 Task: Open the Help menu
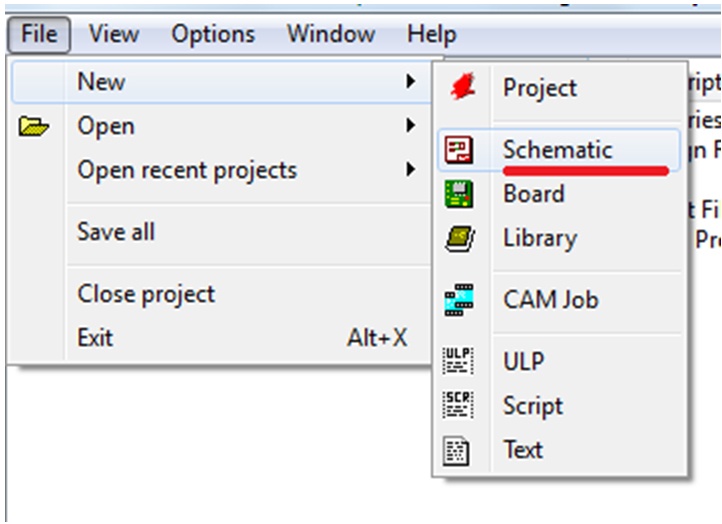432,34
